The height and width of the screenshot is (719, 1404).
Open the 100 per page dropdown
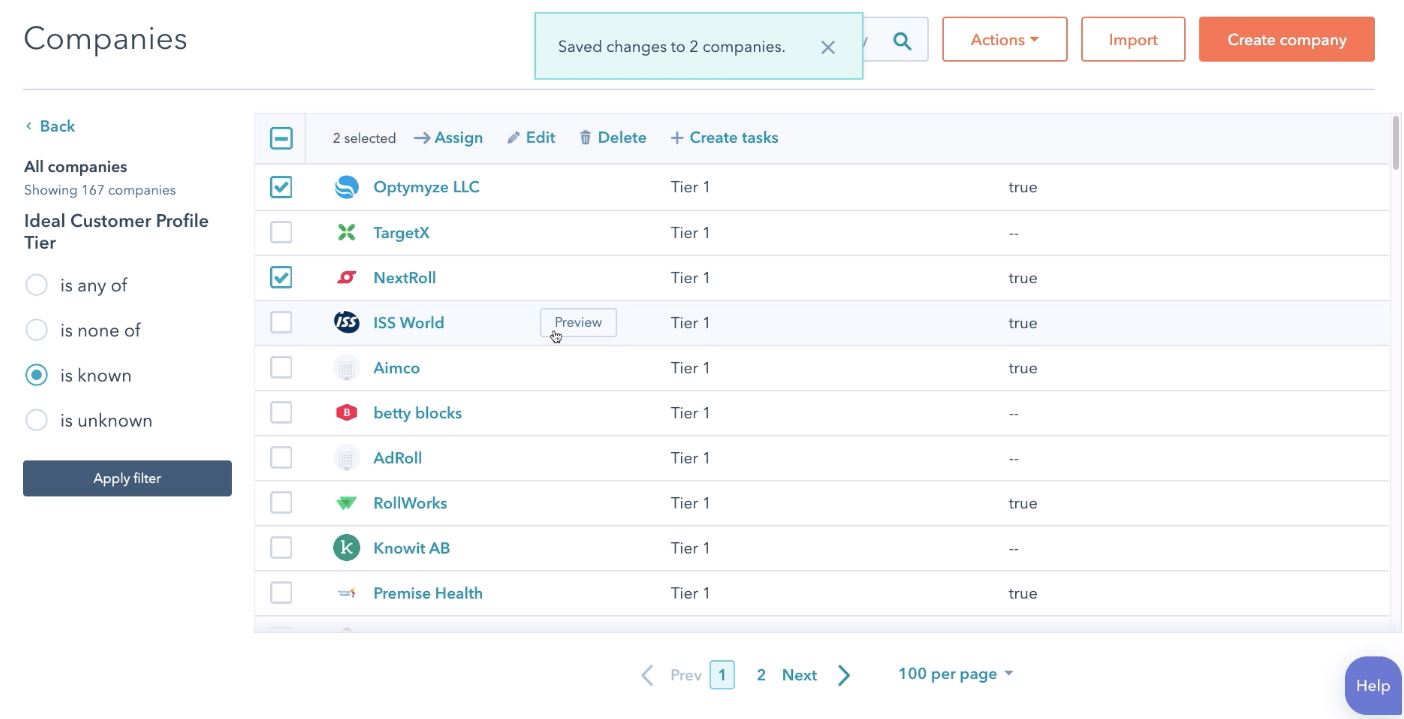955,673
